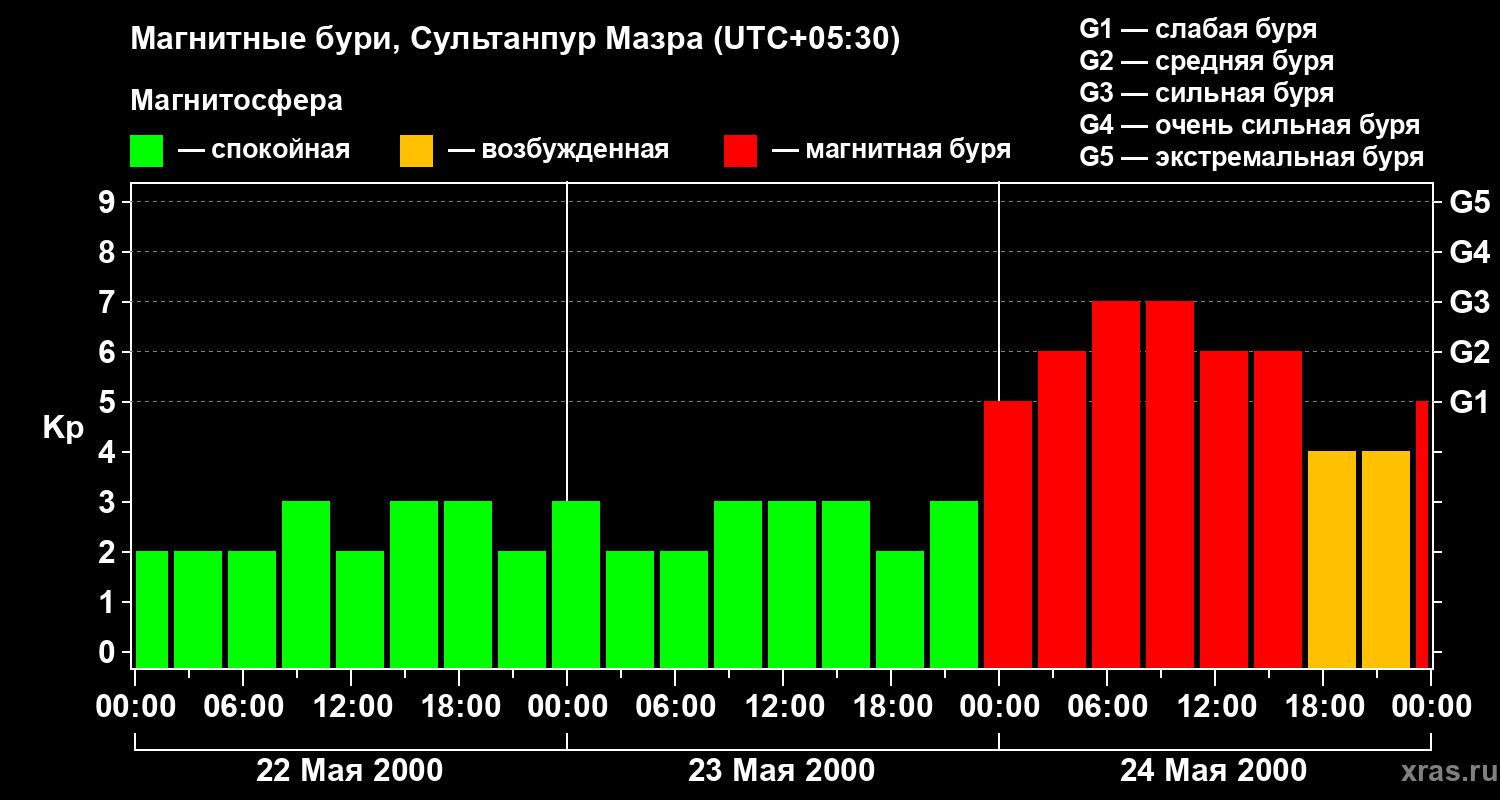This screenshot has width=1500, height=800.
Task: Click the right-axis 'G2' label
Action: (x=1469, y=352)
